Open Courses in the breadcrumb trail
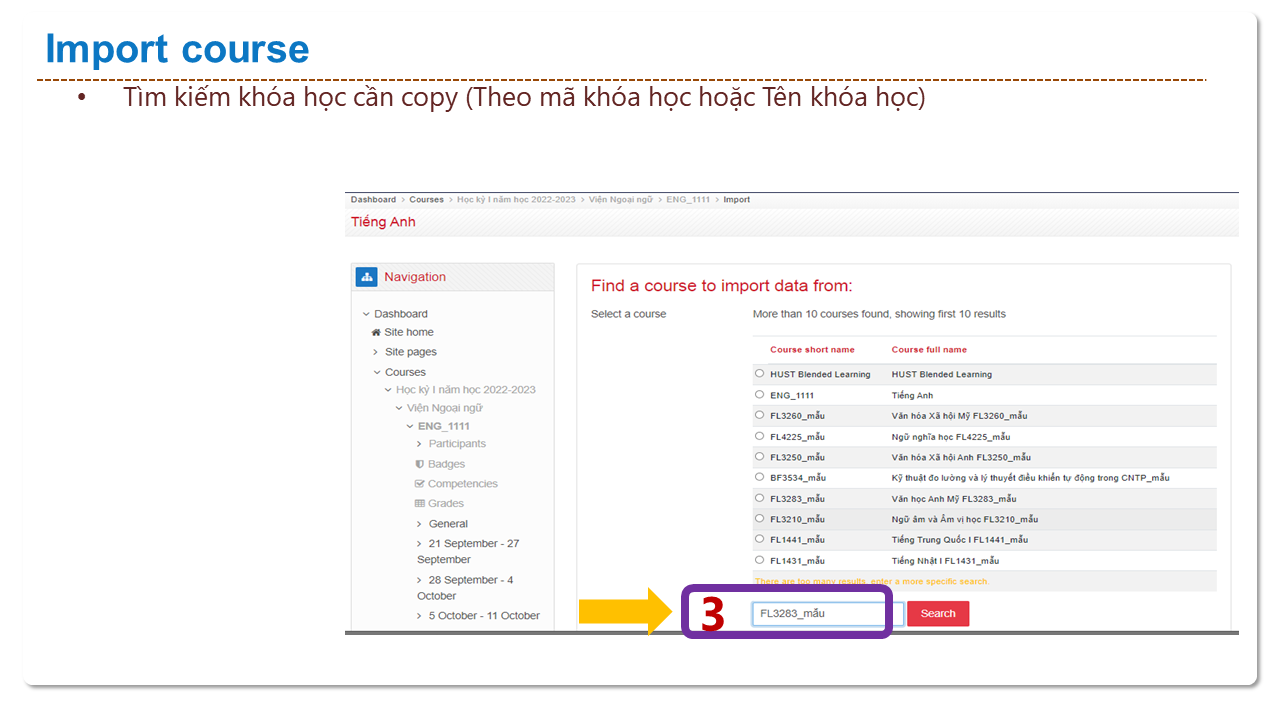This screenshot has height=720, width=1280. coord(426,200)
